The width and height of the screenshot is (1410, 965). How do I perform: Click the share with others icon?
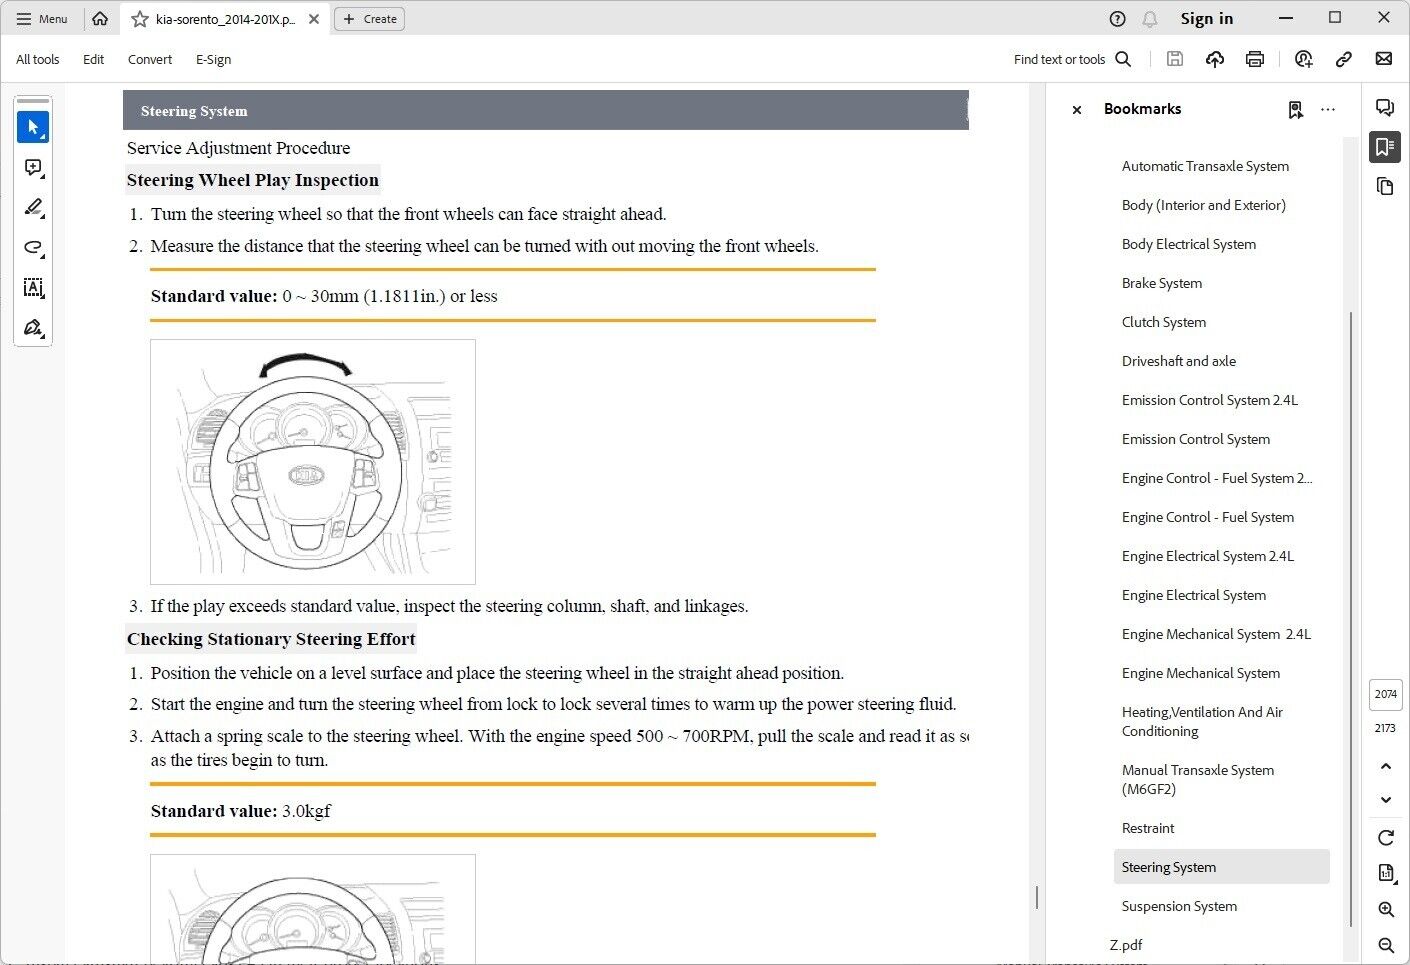pyautogui.click(x=1303, y=59)
